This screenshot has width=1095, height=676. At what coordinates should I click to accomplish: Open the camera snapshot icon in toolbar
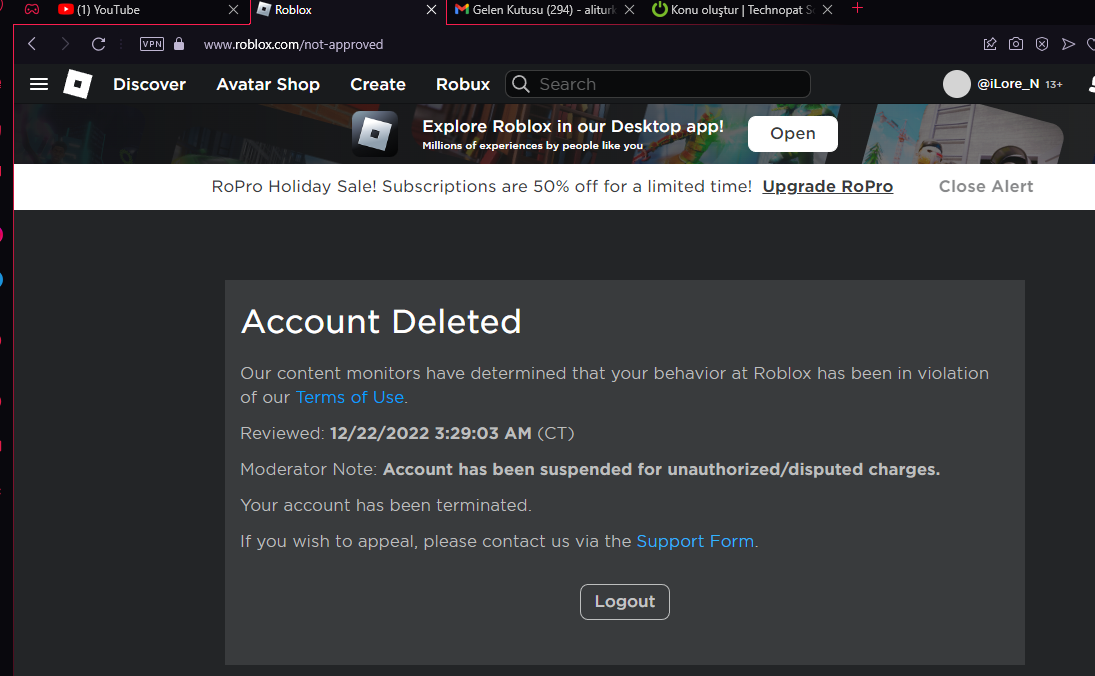click(1016, 44)
